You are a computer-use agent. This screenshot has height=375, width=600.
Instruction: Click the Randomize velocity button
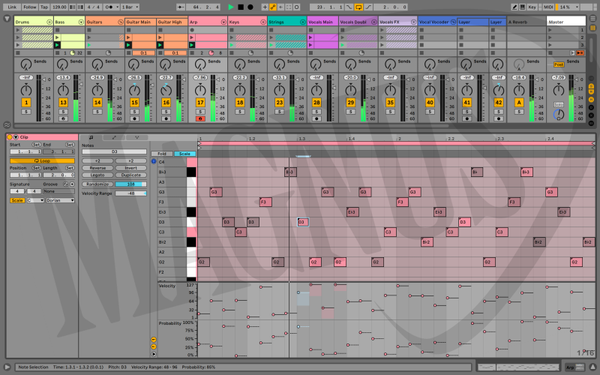[98, 184]
